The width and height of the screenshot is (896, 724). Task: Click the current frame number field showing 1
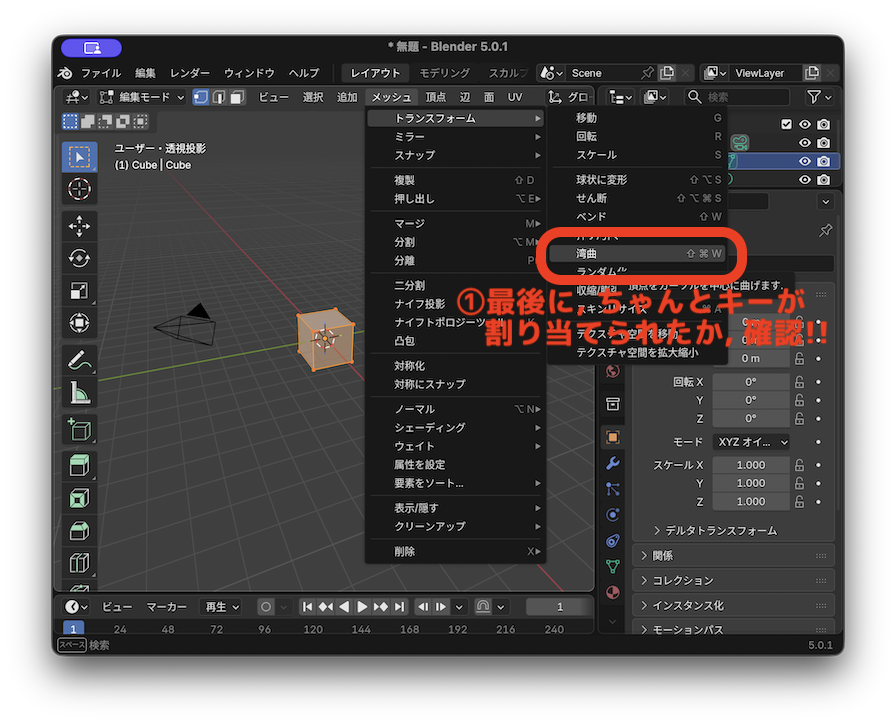(x=559, y=607)
